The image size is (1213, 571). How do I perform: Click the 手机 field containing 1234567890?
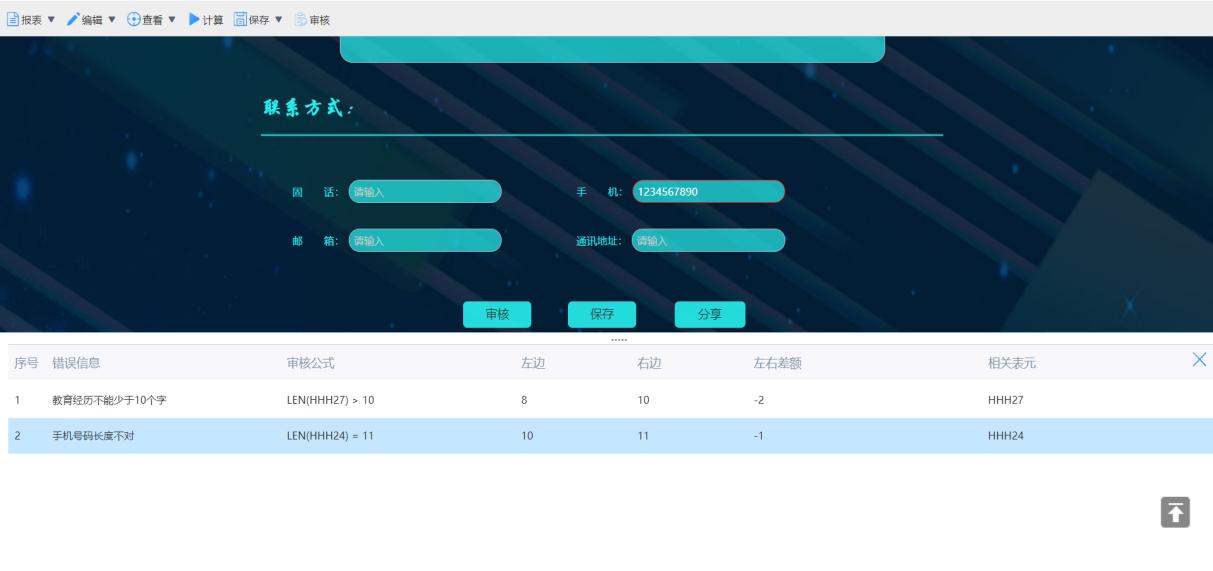[708, 192]
